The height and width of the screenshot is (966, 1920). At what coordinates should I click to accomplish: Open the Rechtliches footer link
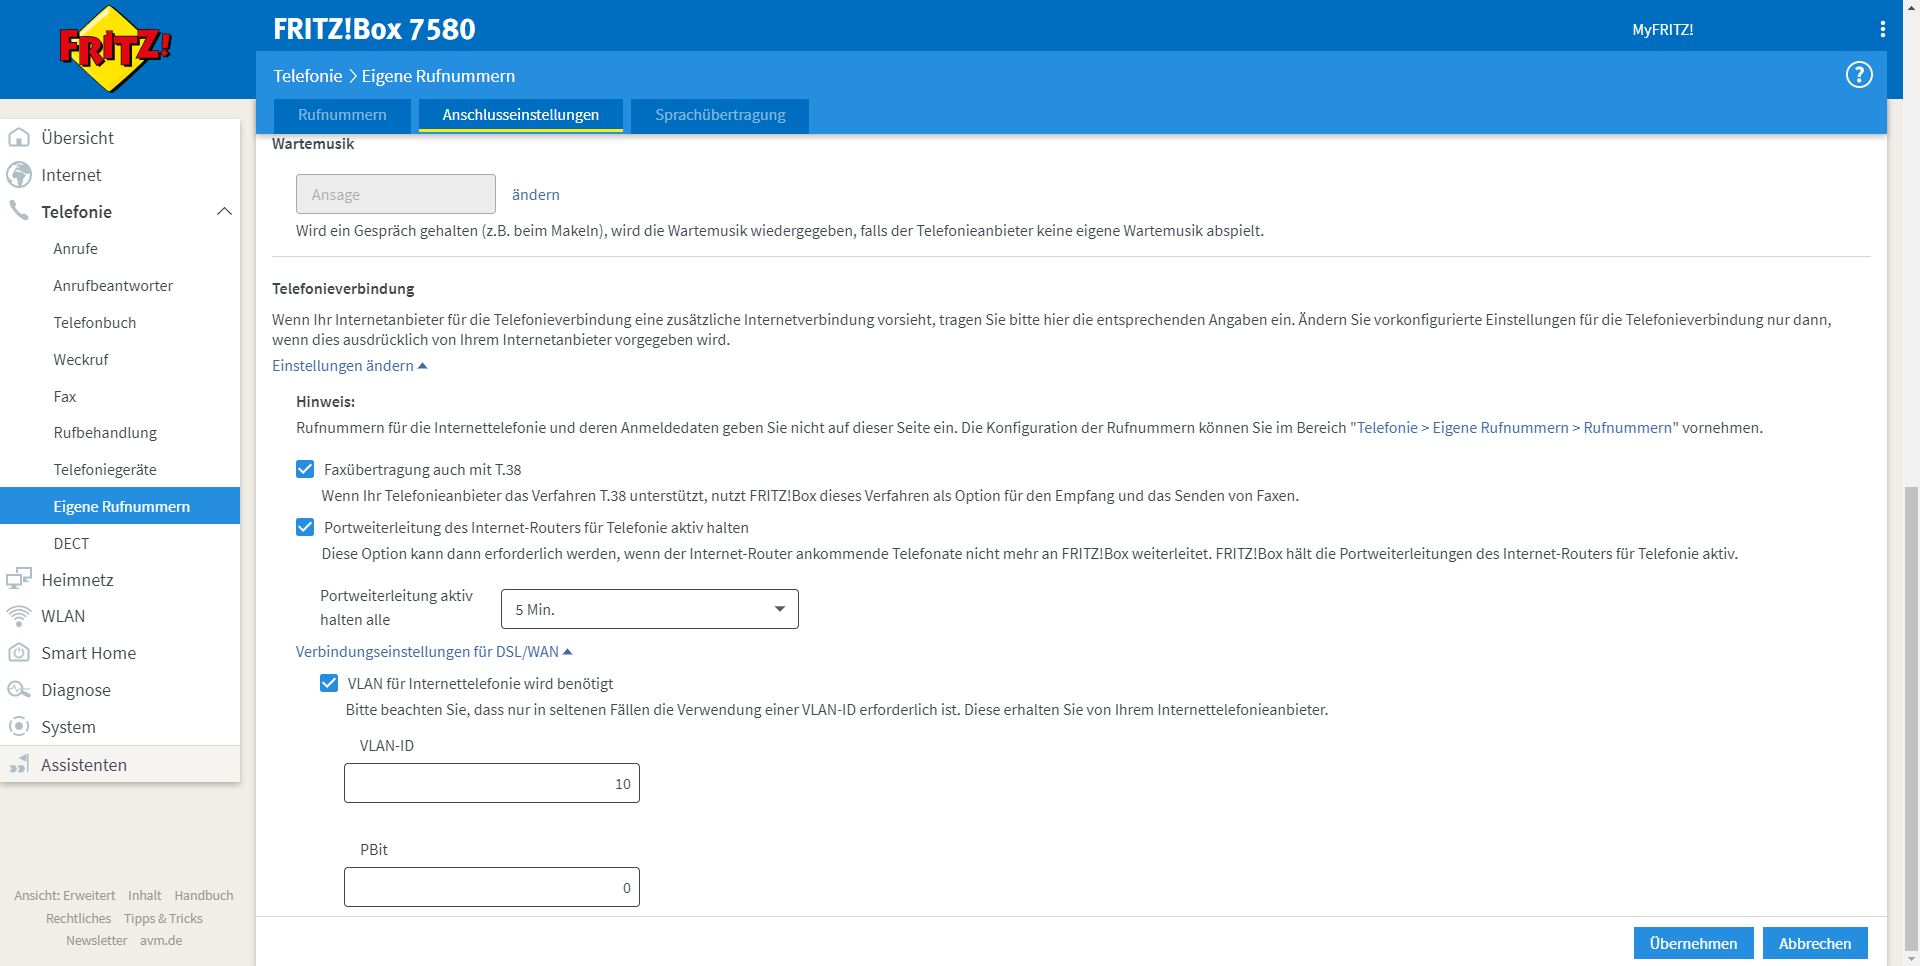tap(79, 919)
